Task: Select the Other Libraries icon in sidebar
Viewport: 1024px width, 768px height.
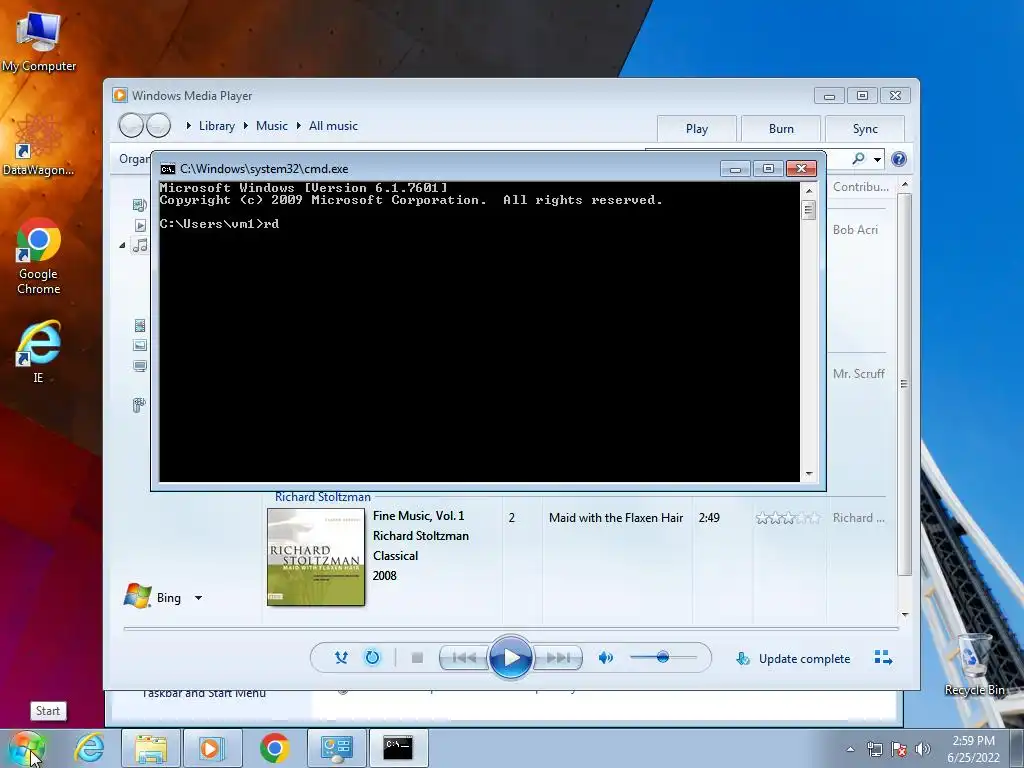Action: coord(138,405)
